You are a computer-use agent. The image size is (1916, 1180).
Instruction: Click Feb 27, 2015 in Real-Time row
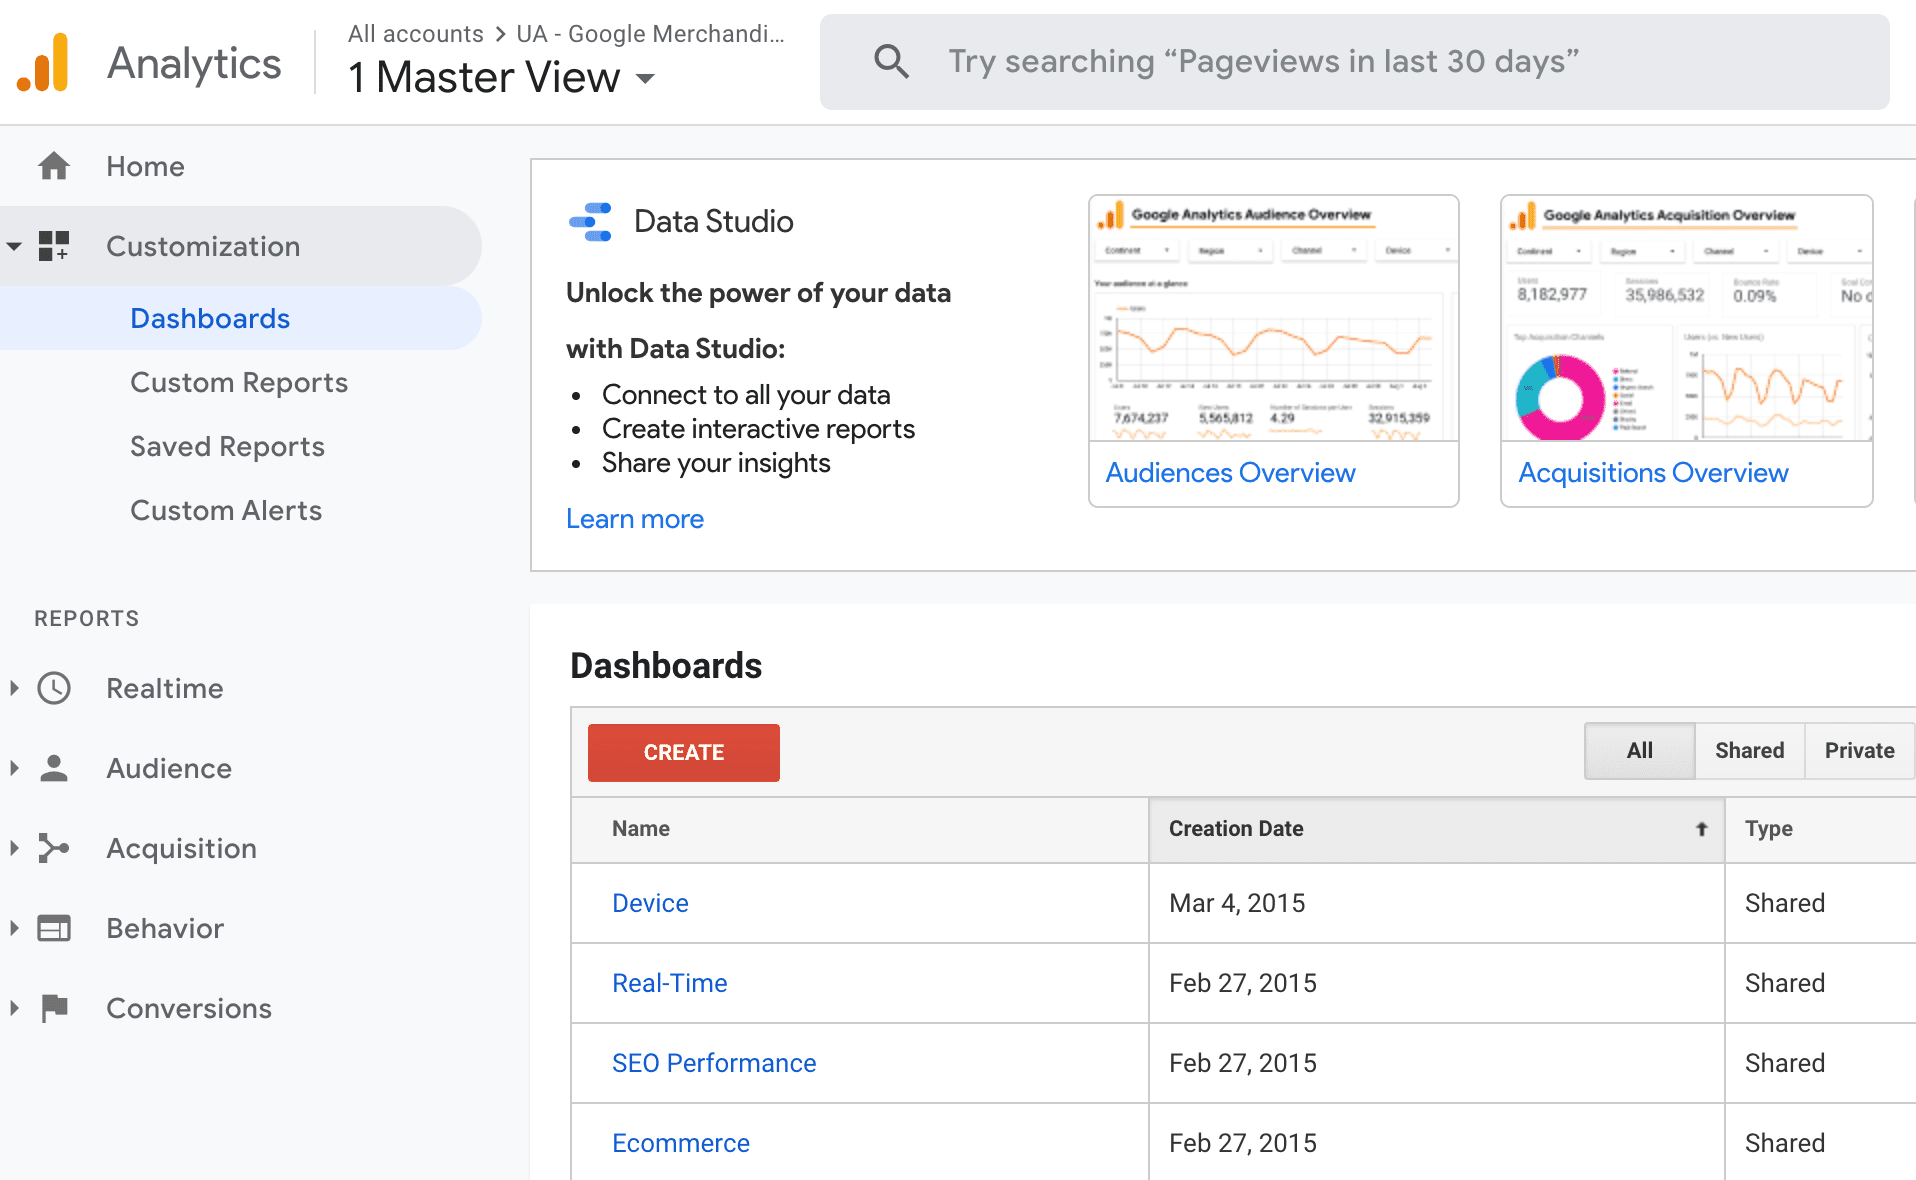pos(1243,983)
